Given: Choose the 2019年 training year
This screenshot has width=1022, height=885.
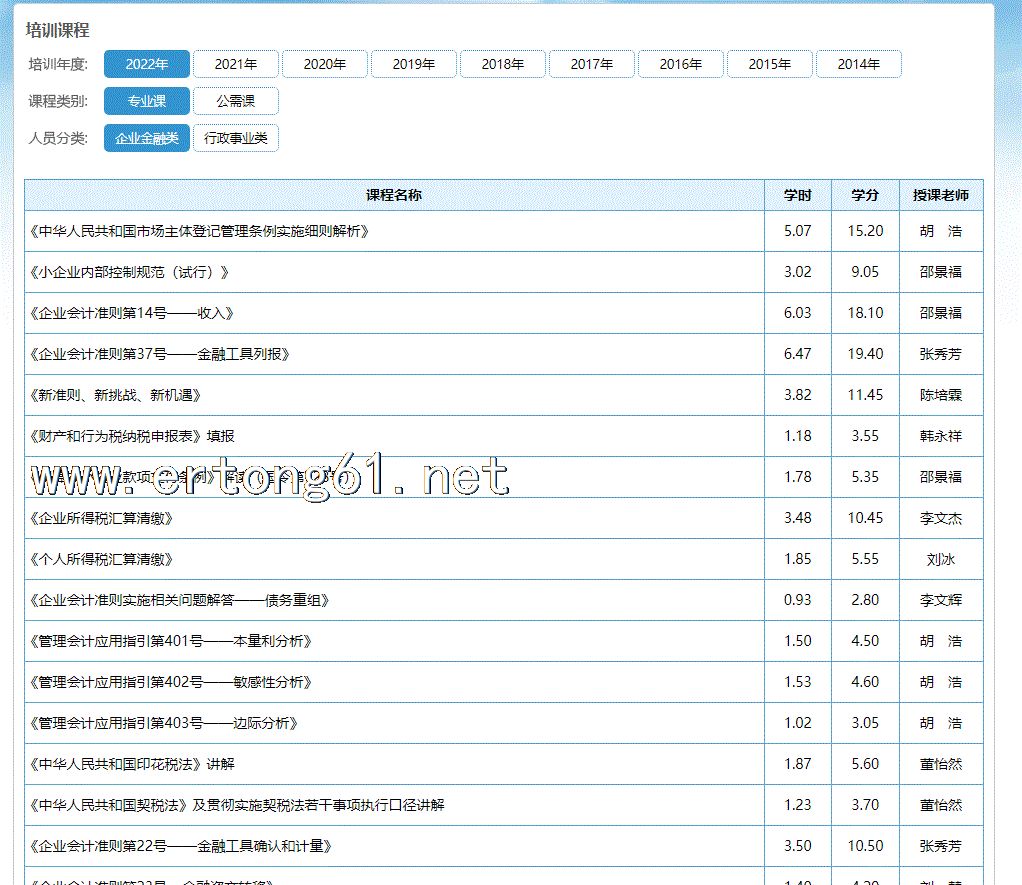Looking at the screenshot, I should (x=413, y=64).
